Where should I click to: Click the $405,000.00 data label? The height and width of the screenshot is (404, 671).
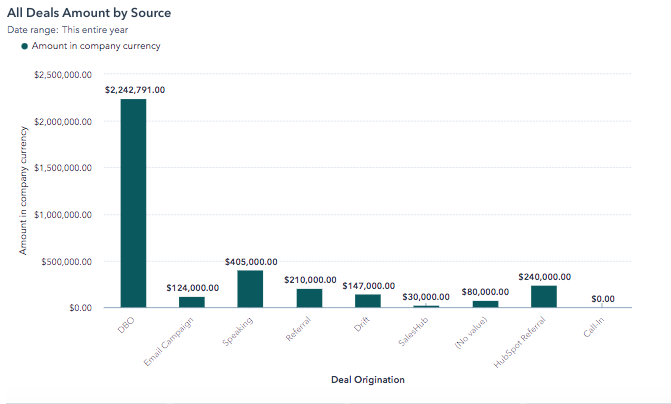[x=251, y=262]
